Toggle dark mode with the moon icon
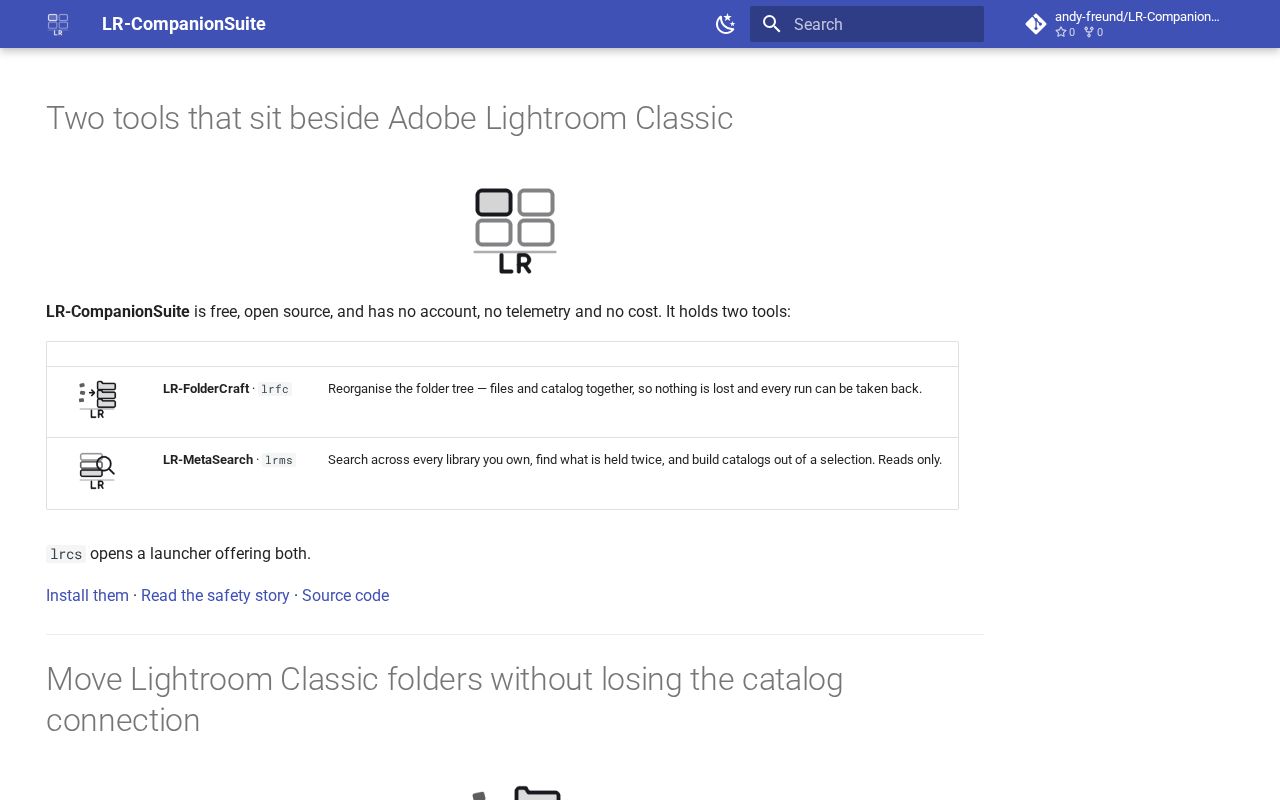1280x800 pixels. pos(726,24)
